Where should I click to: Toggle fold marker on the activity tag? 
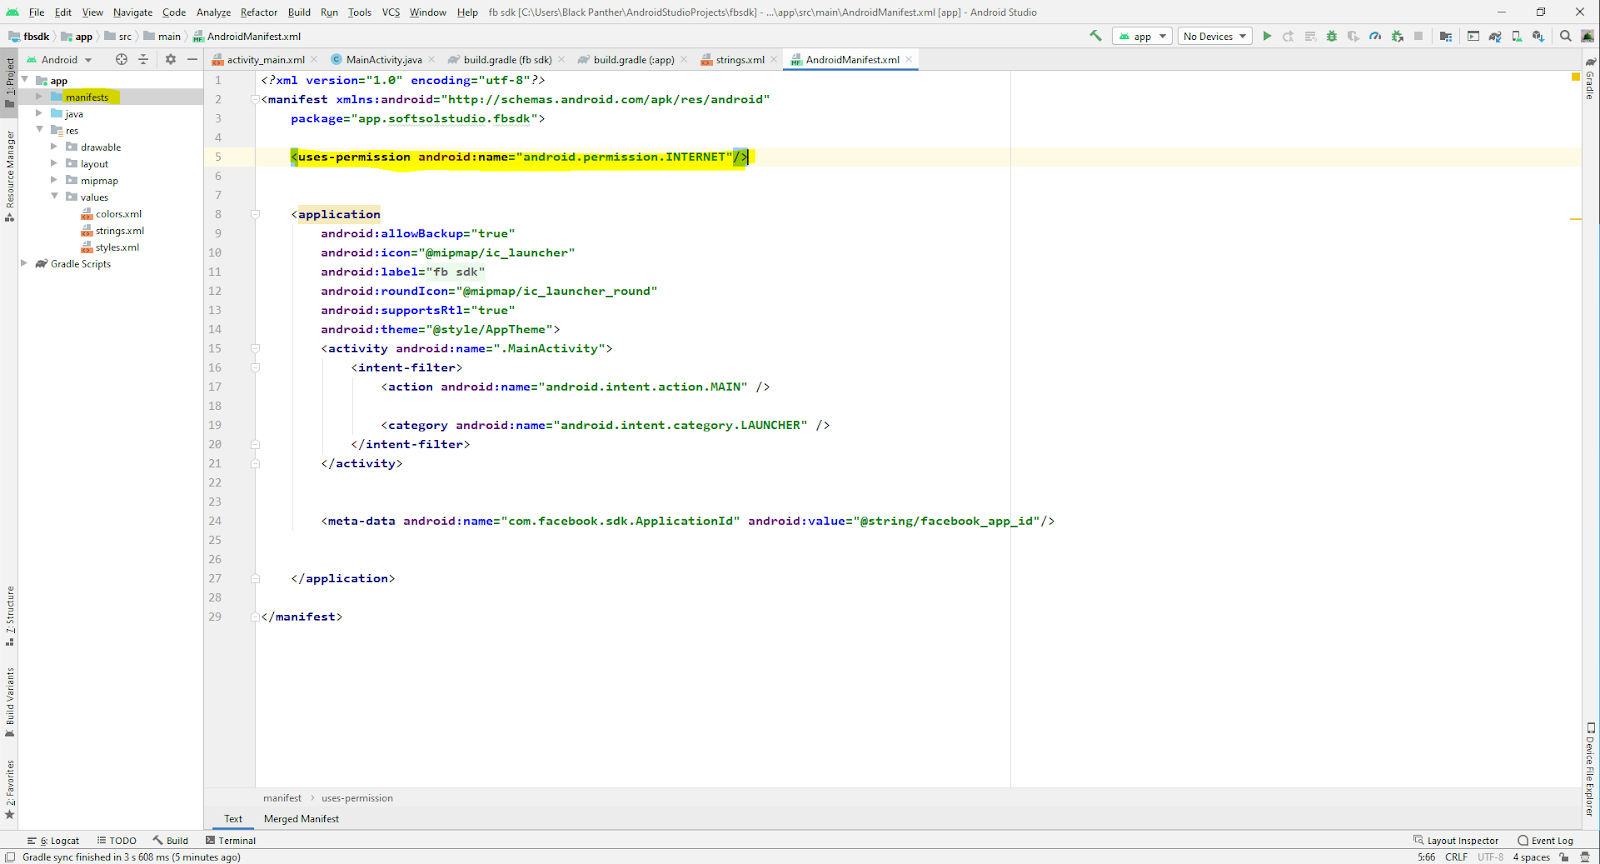[255, 349]
